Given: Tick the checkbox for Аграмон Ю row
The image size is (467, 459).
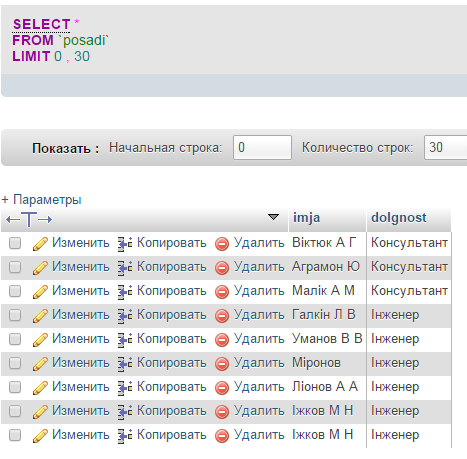Looking at the screenshot, I should pos(15,267).
